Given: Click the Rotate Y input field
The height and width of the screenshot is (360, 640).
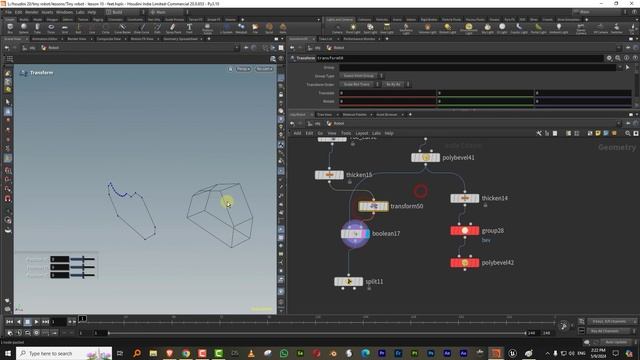Looking at the screenshot, I should [x=485, y=101].
